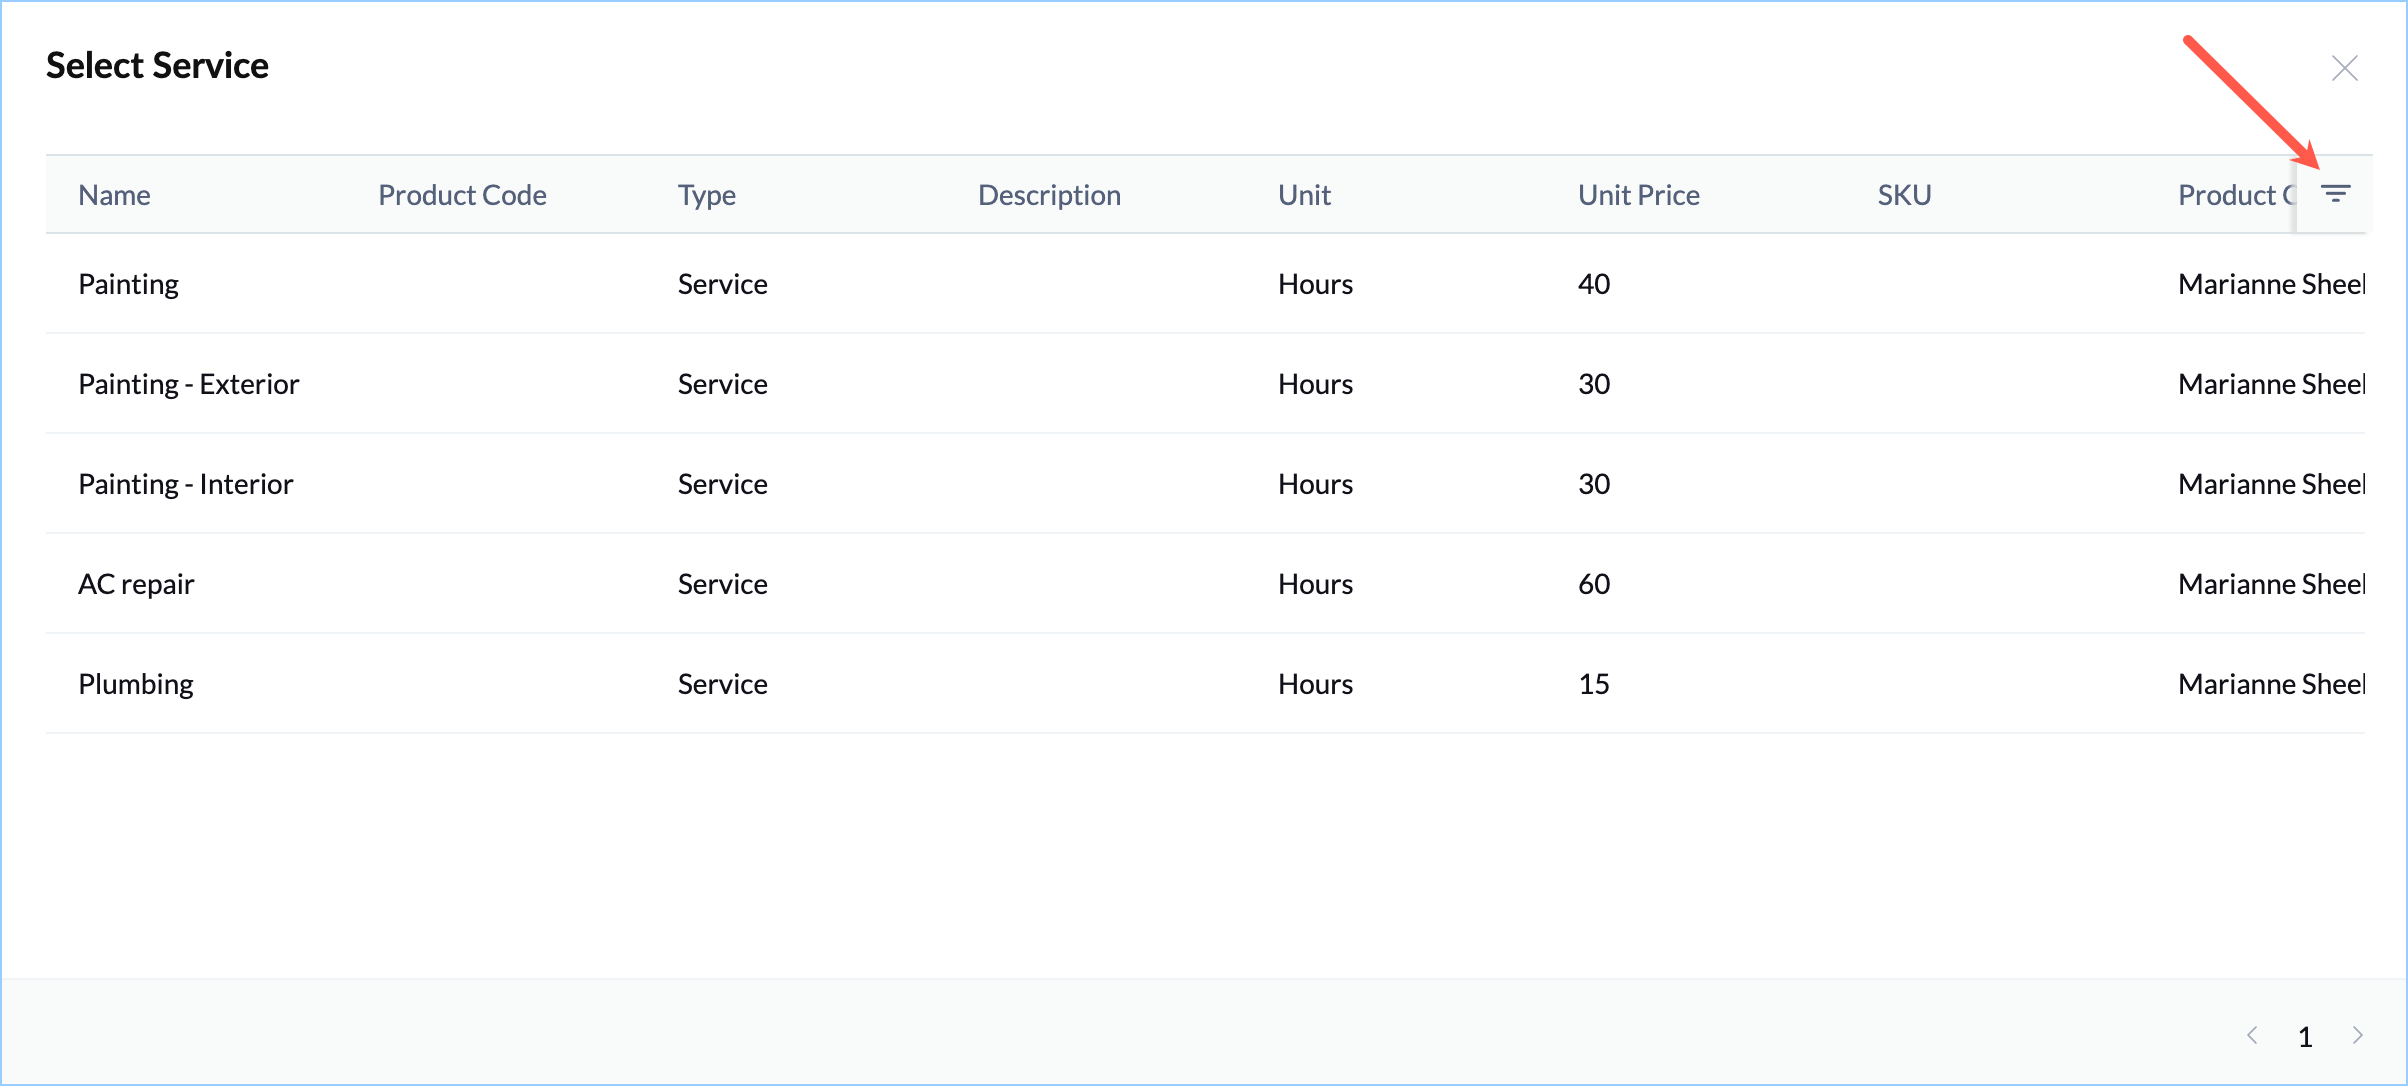The width and height of the screenshot is (2408, 1086).
Task: Sort by Unit Price header
Action: pyautogui.click(x=1638, y=195)
